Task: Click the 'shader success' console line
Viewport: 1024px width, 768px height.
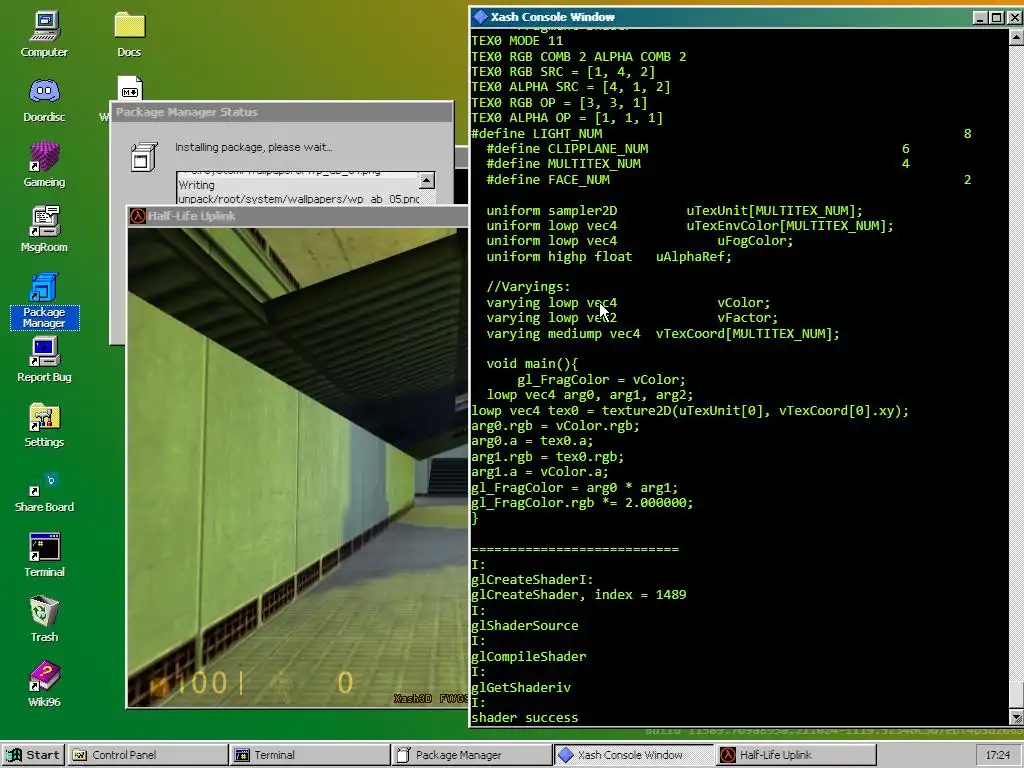Action: pyautogui.click(x=524, y=718)
